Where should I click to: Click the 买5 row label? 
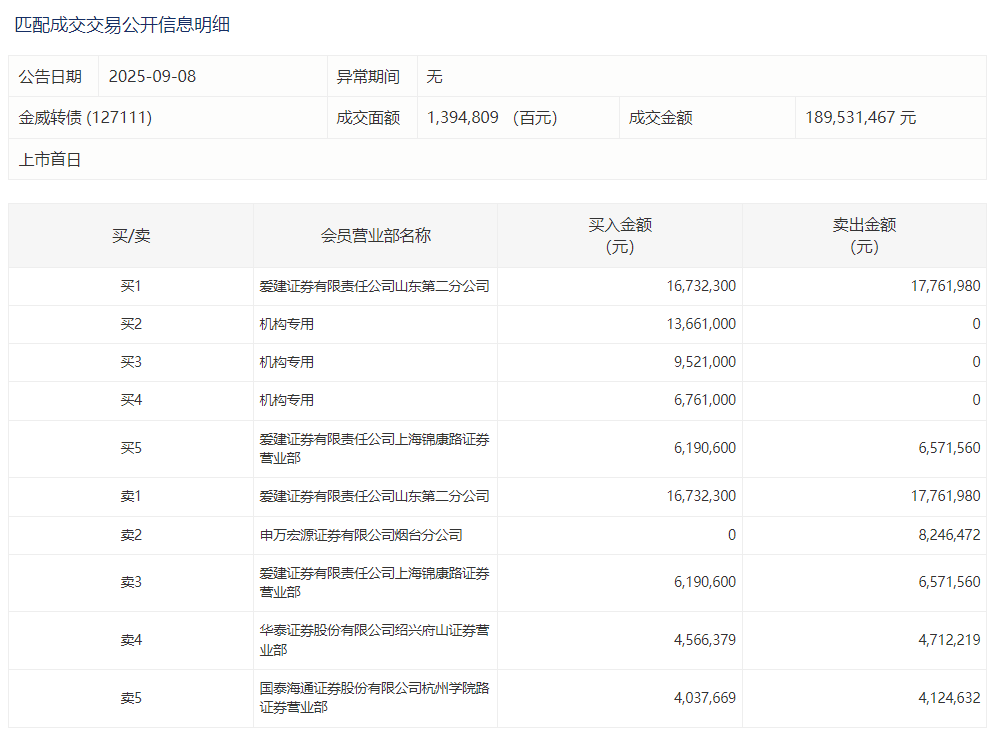click(131, 448)
